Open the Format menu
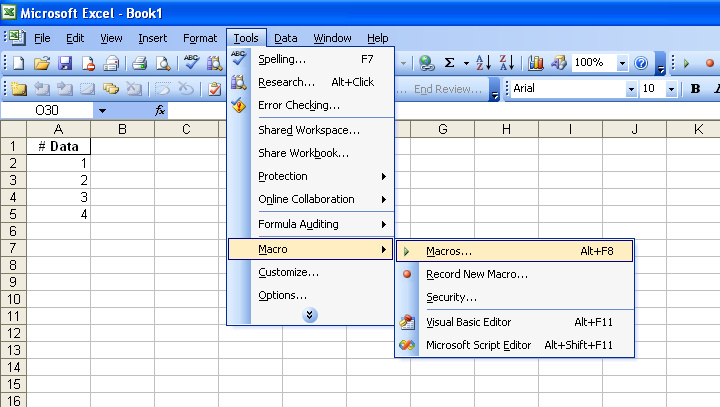The width and height of the screenshot is (720, 407). coord(200,38)
